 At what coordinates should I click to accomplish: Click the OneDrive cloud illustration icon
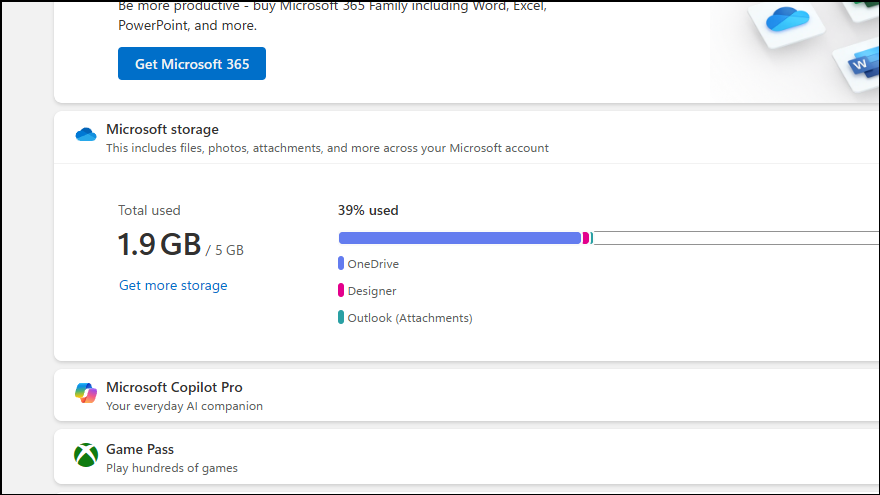[787, 20]
